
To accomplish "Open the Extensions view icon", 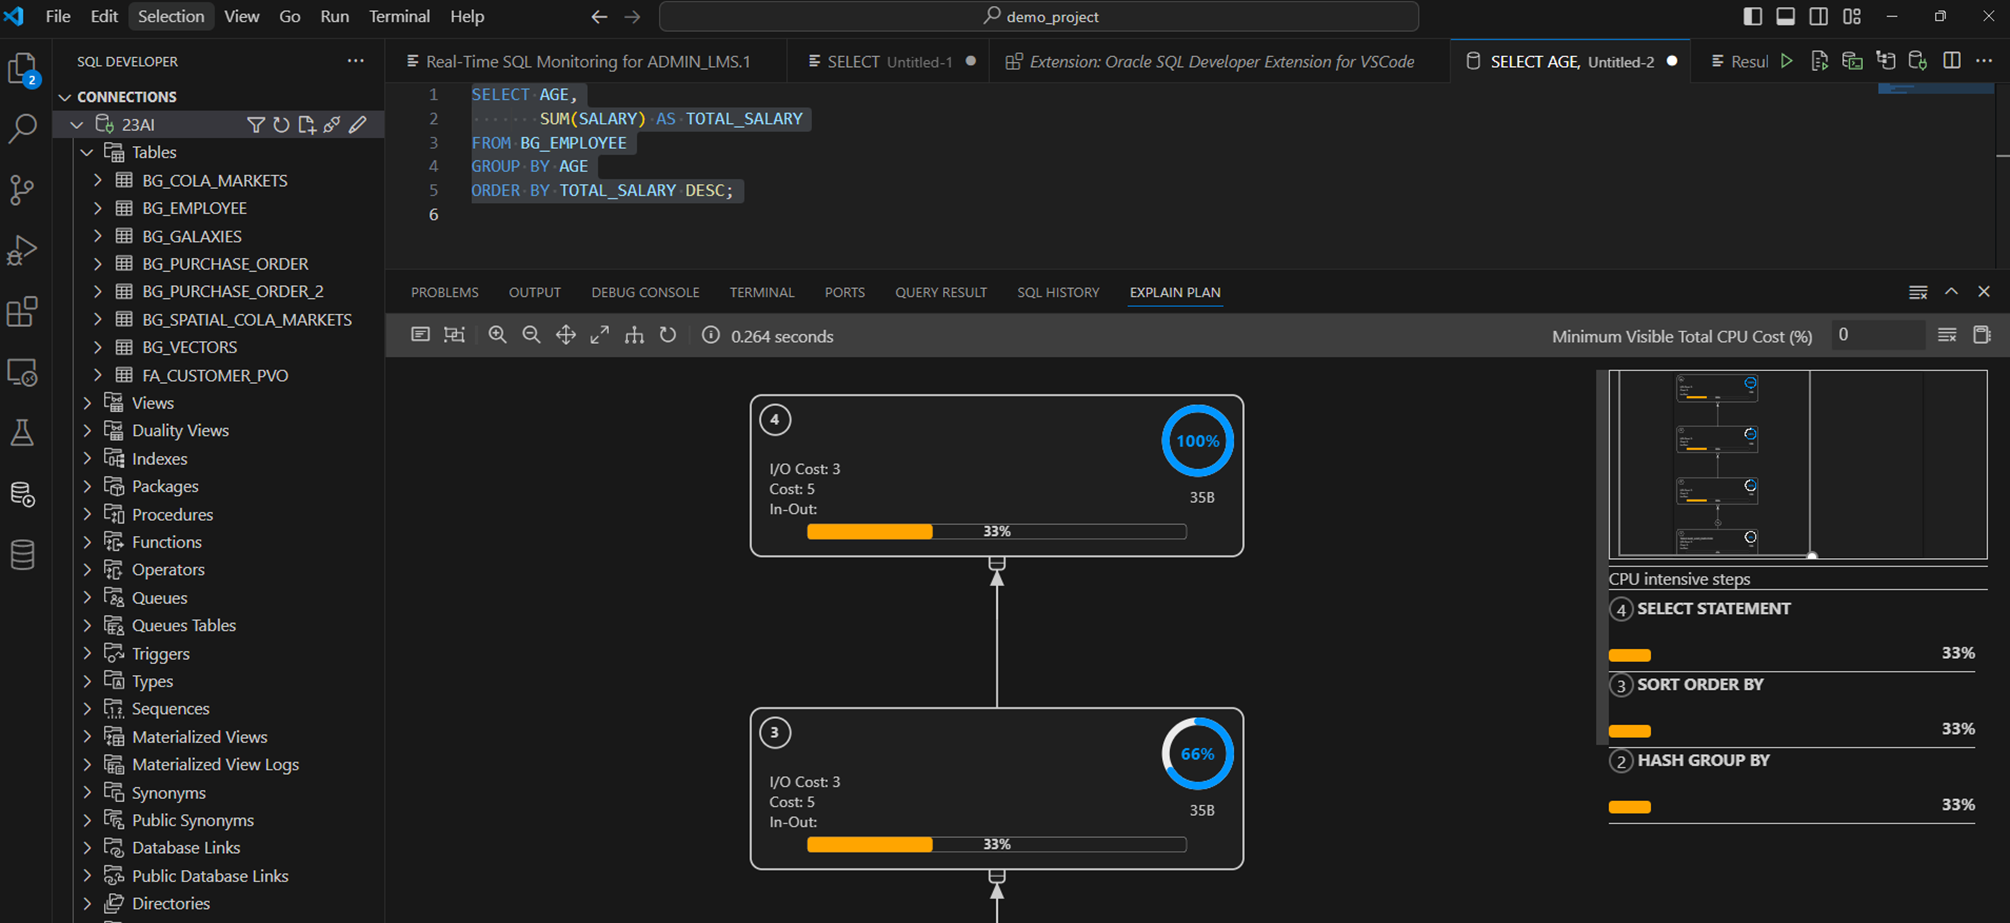I will click(x=22, y=312).
